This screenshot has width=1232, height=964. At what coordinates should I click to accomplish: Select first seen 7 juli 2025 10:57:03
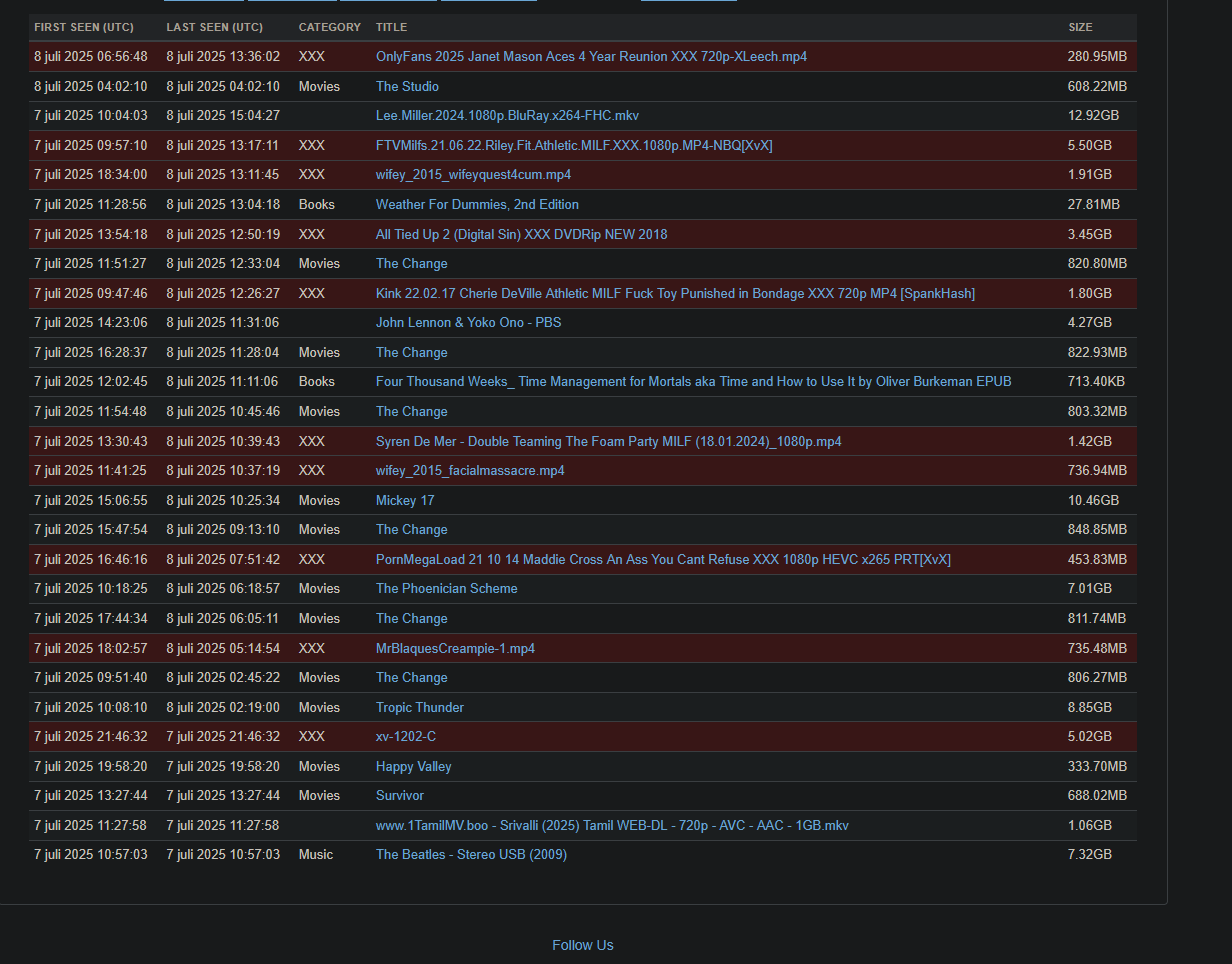(x=90, y=855)
